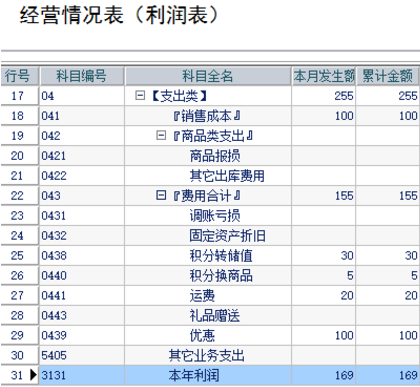Click account code 041
This screenshot has width=420, height=387.
tap(50, 116)
